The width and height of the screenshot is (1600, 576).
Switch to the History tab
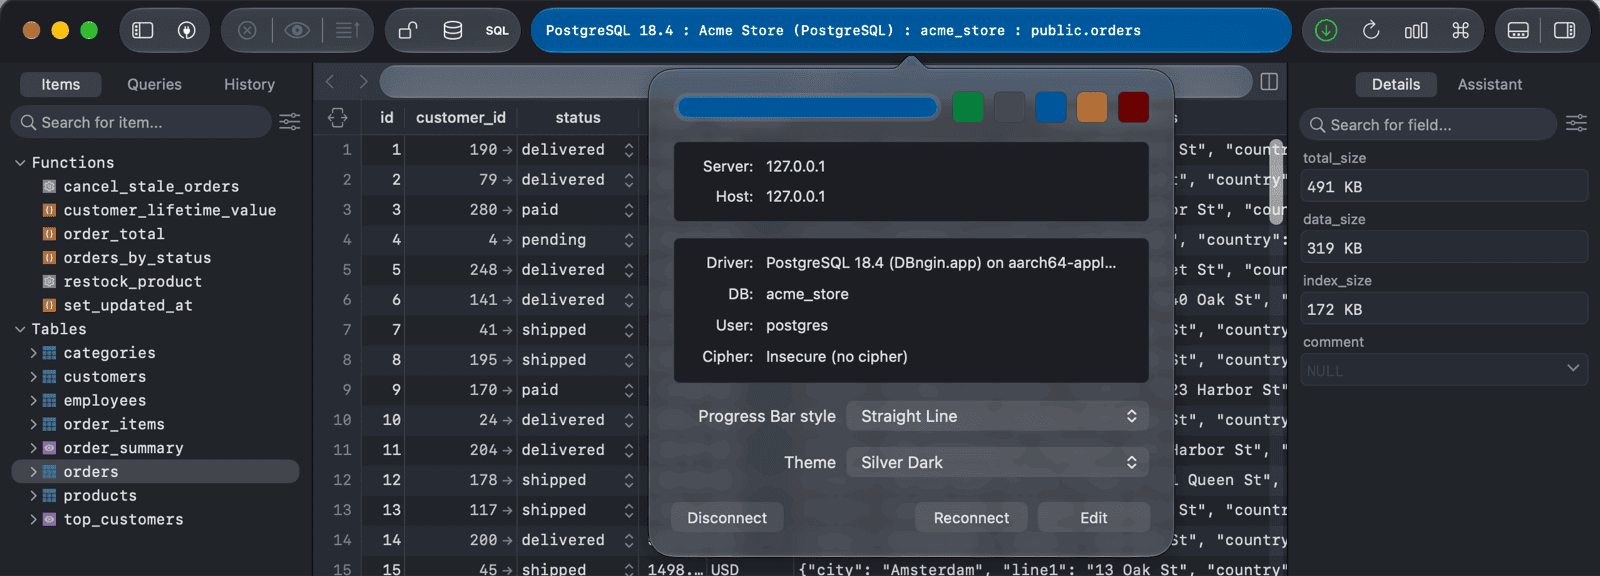coord(249,84)
